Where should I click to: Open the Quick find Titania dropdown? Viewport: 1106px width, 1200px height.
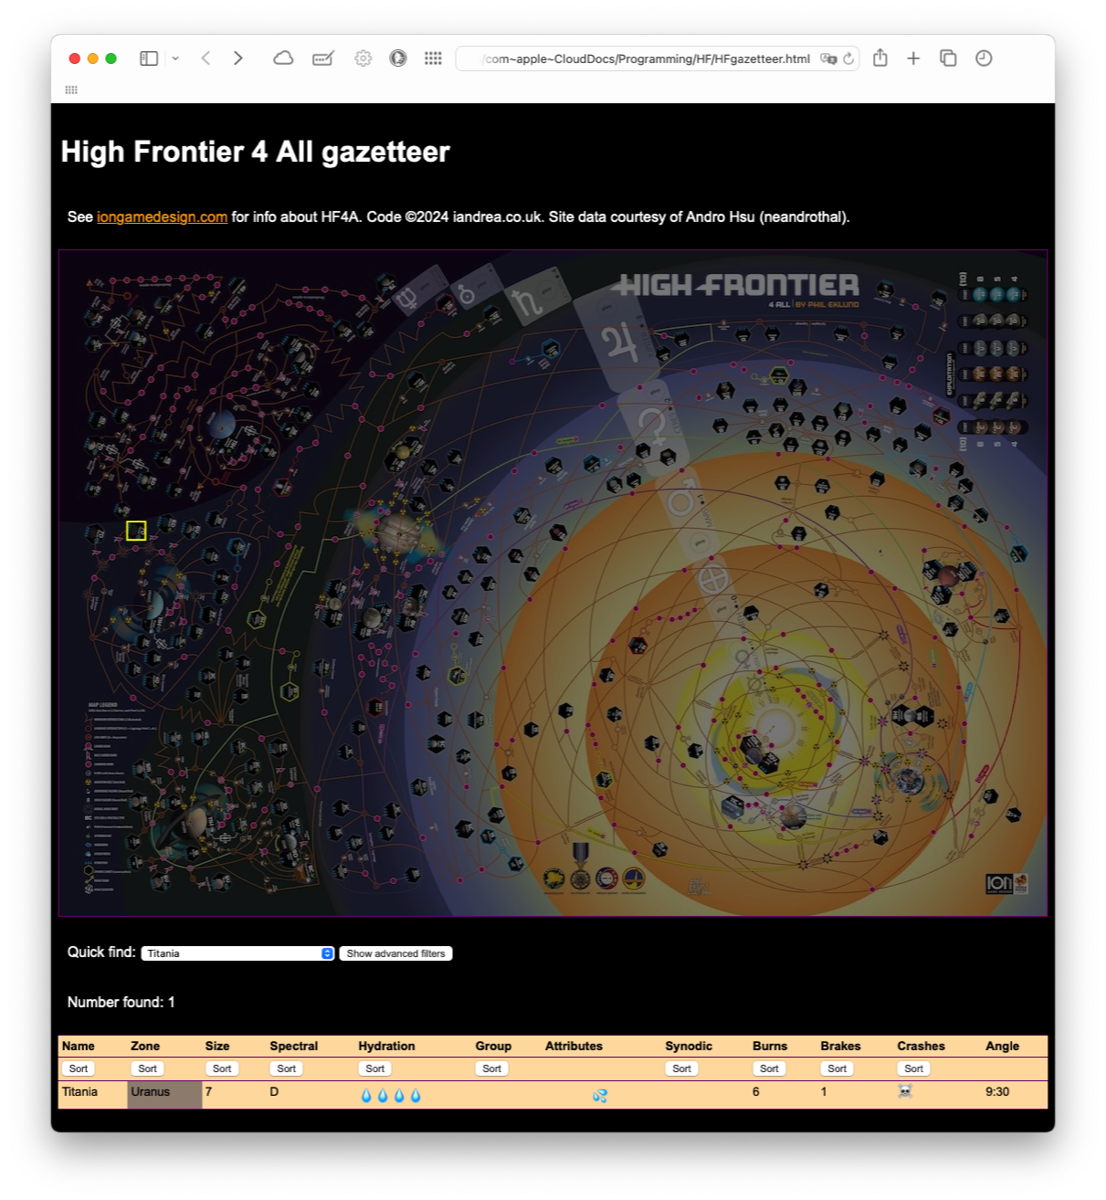[x=238, y=954]
